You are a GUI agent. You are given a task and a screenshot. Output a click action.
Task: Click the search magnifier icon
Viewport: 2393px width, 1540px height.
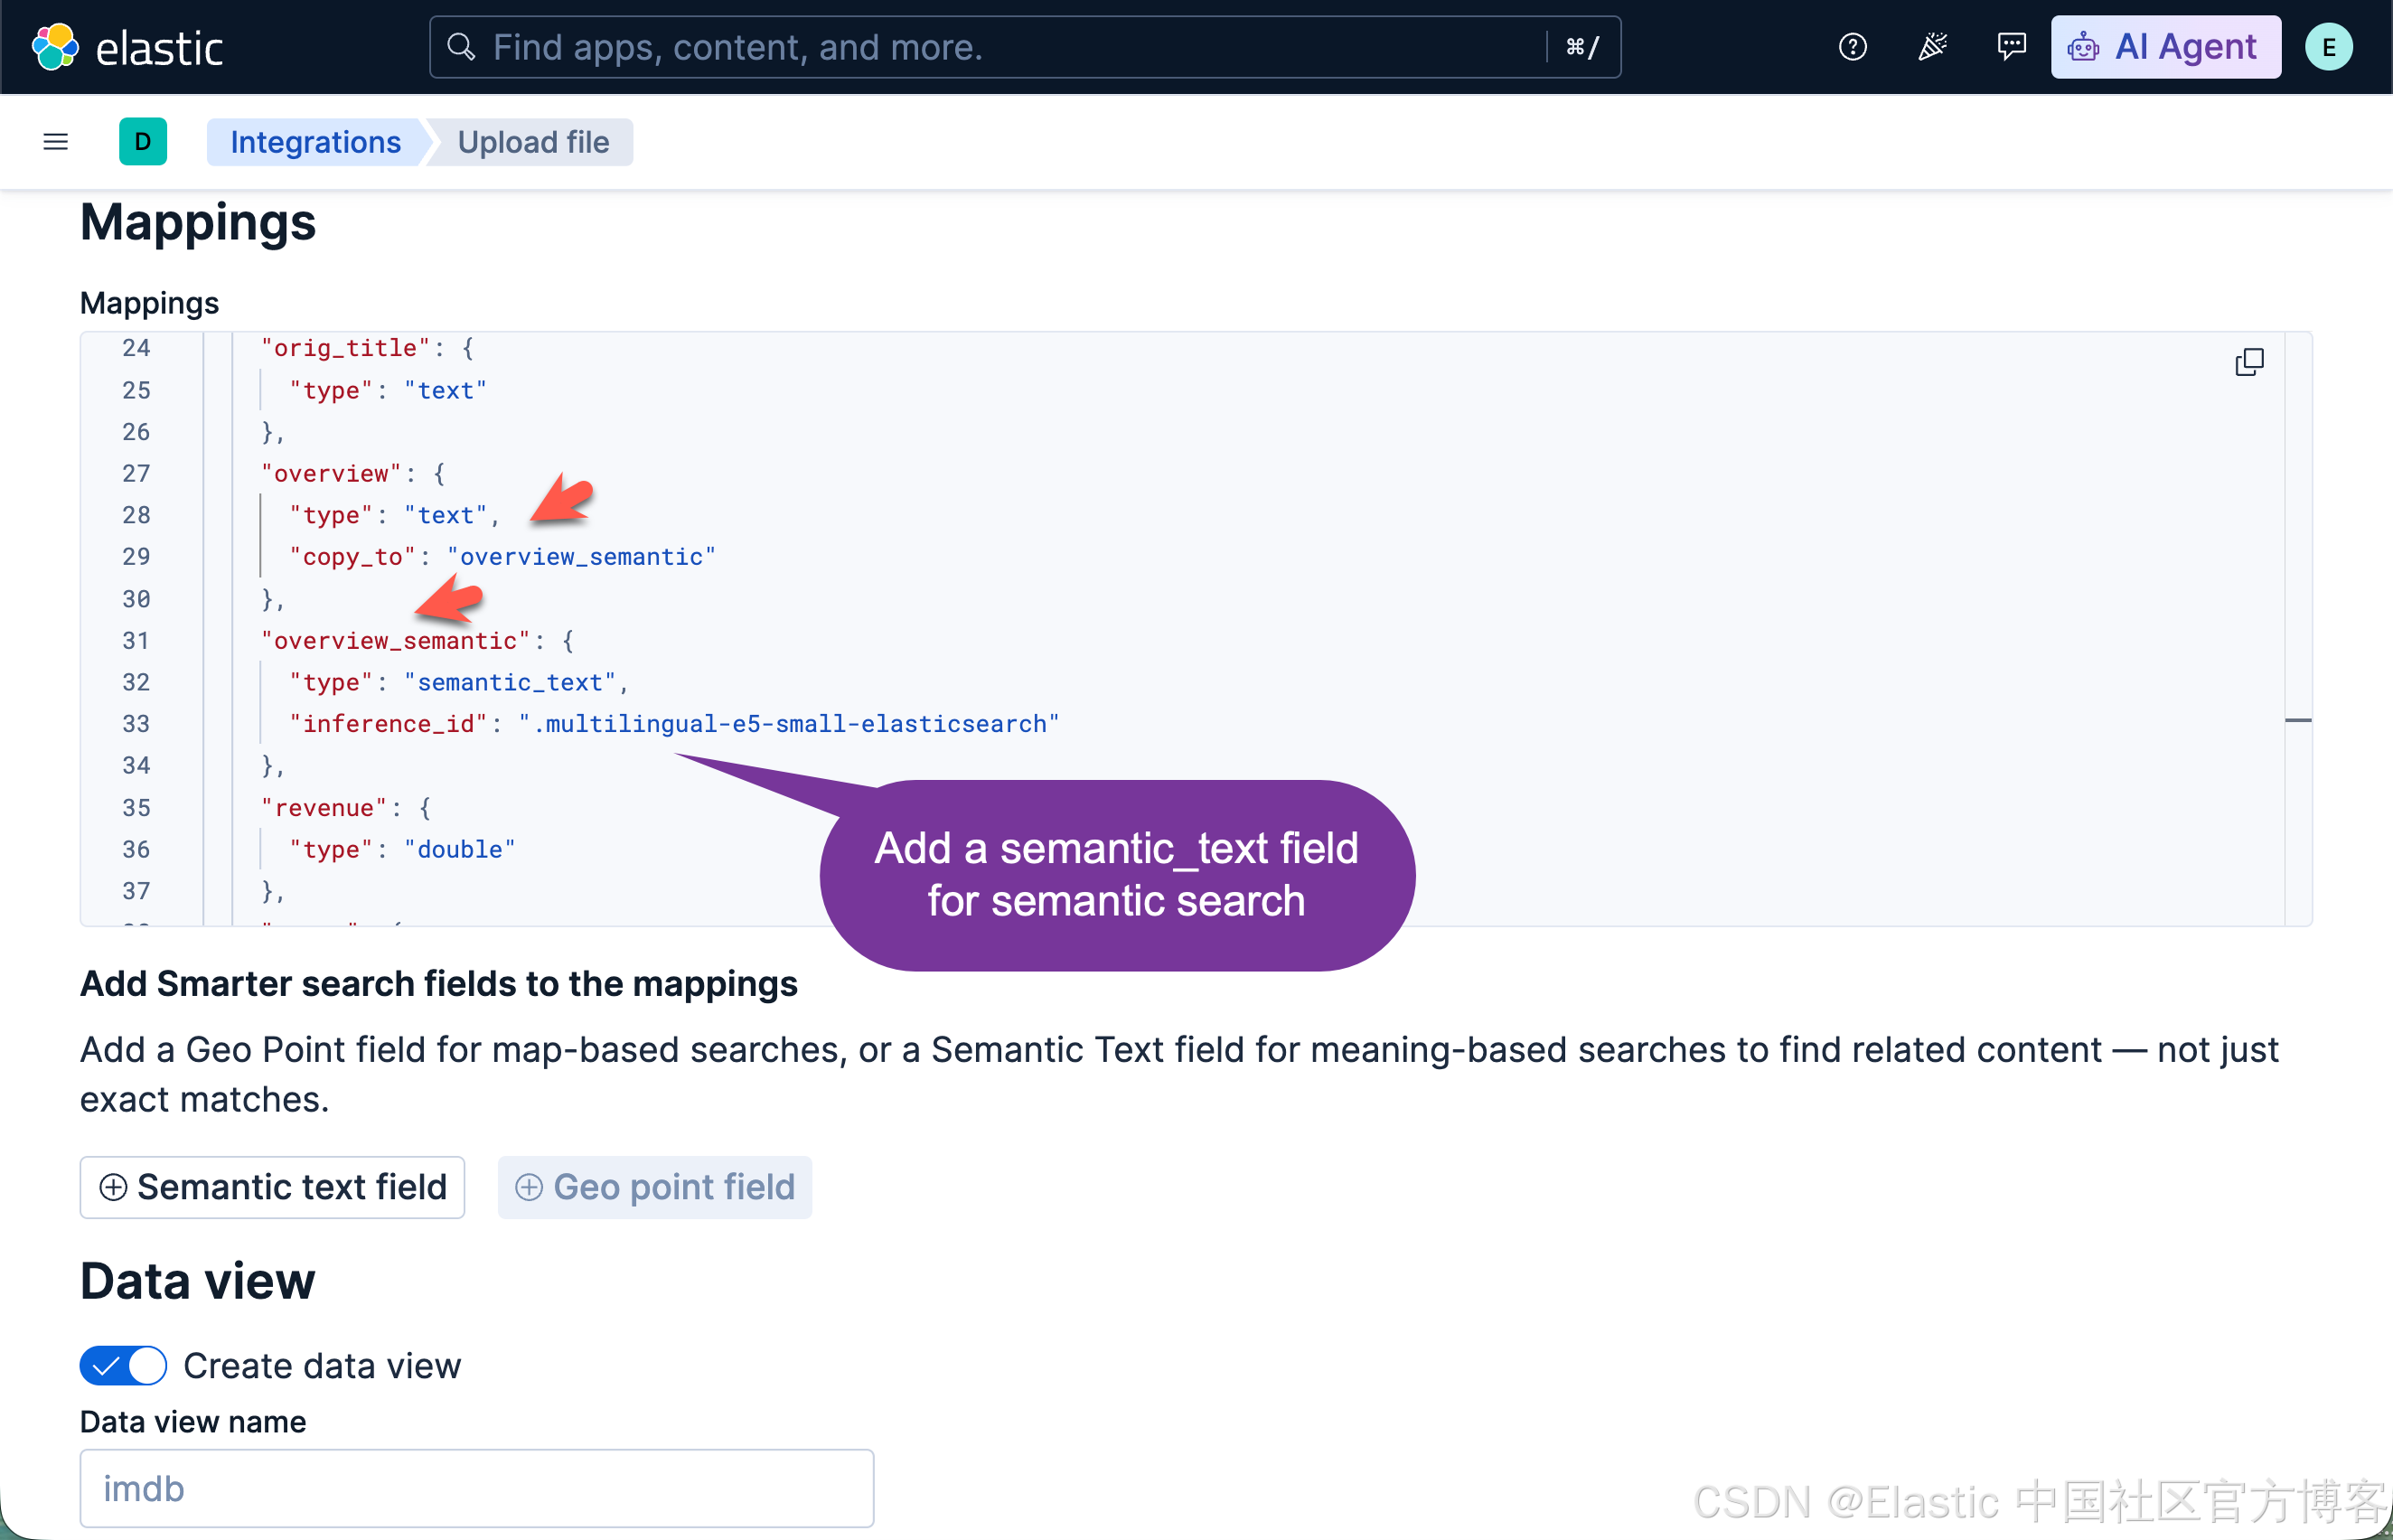(x=460, y=47)
